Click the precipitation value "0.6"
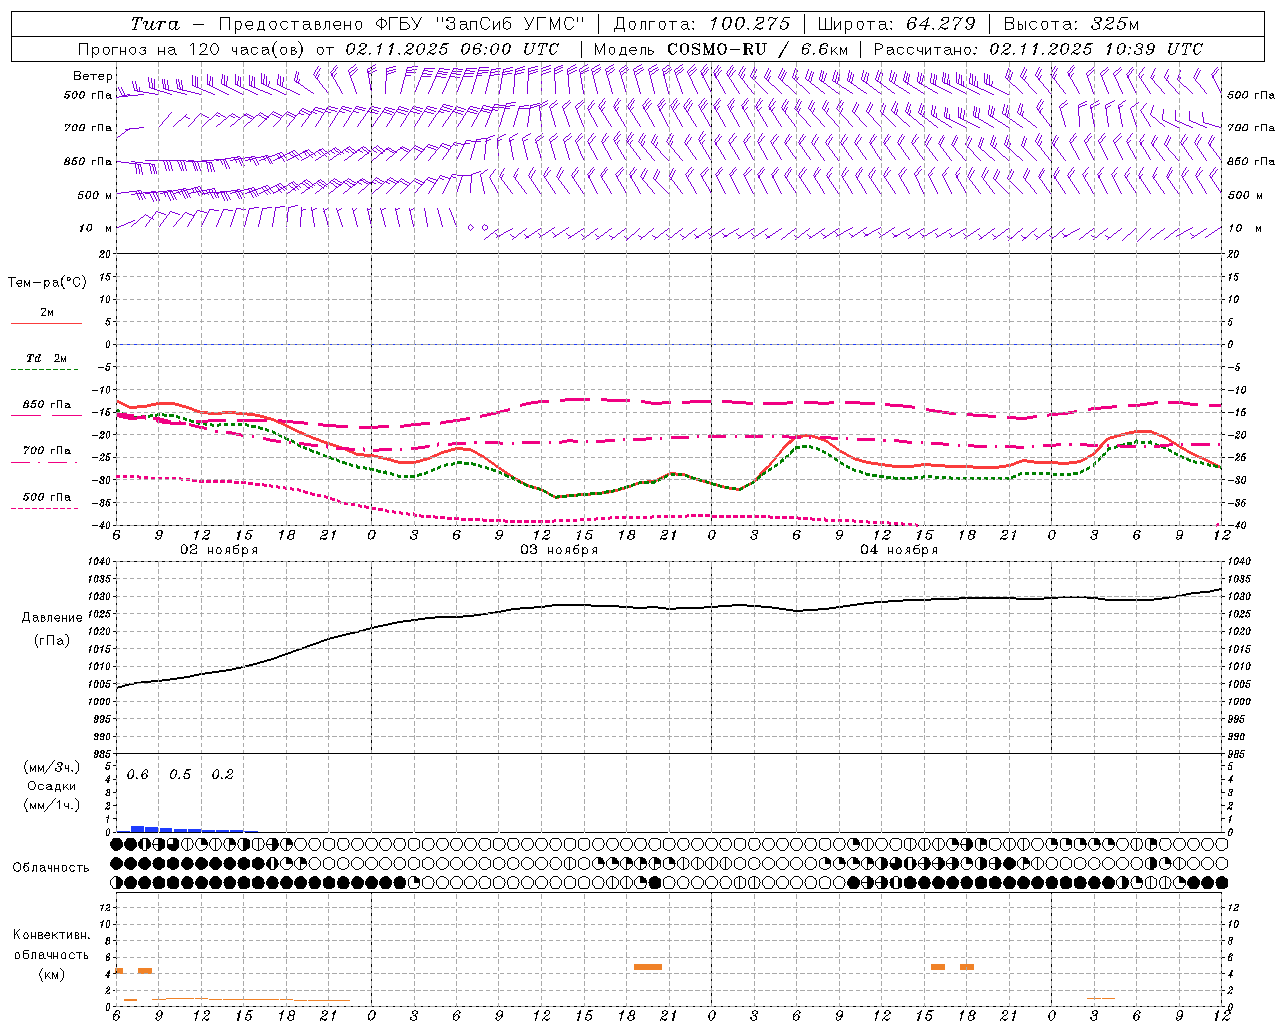1280x1024 pixels. [x=138, y=775]
